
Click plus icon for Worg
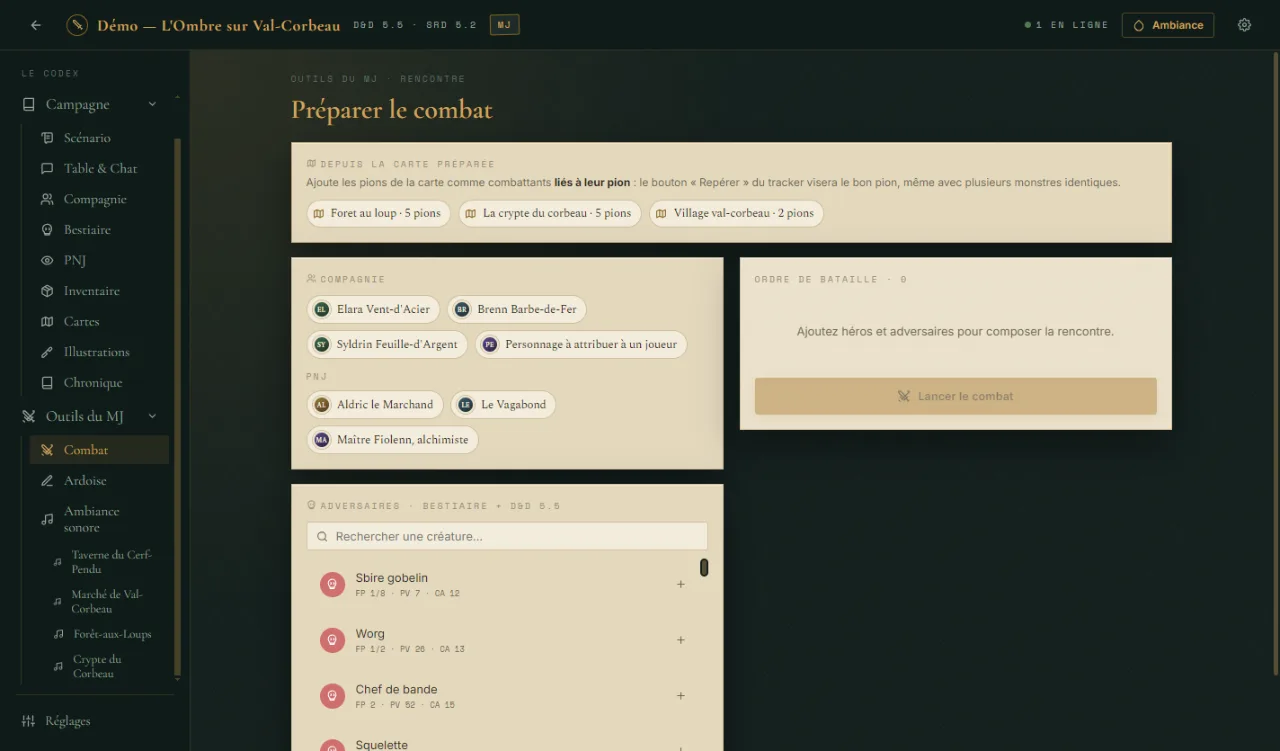coord(681,640)
